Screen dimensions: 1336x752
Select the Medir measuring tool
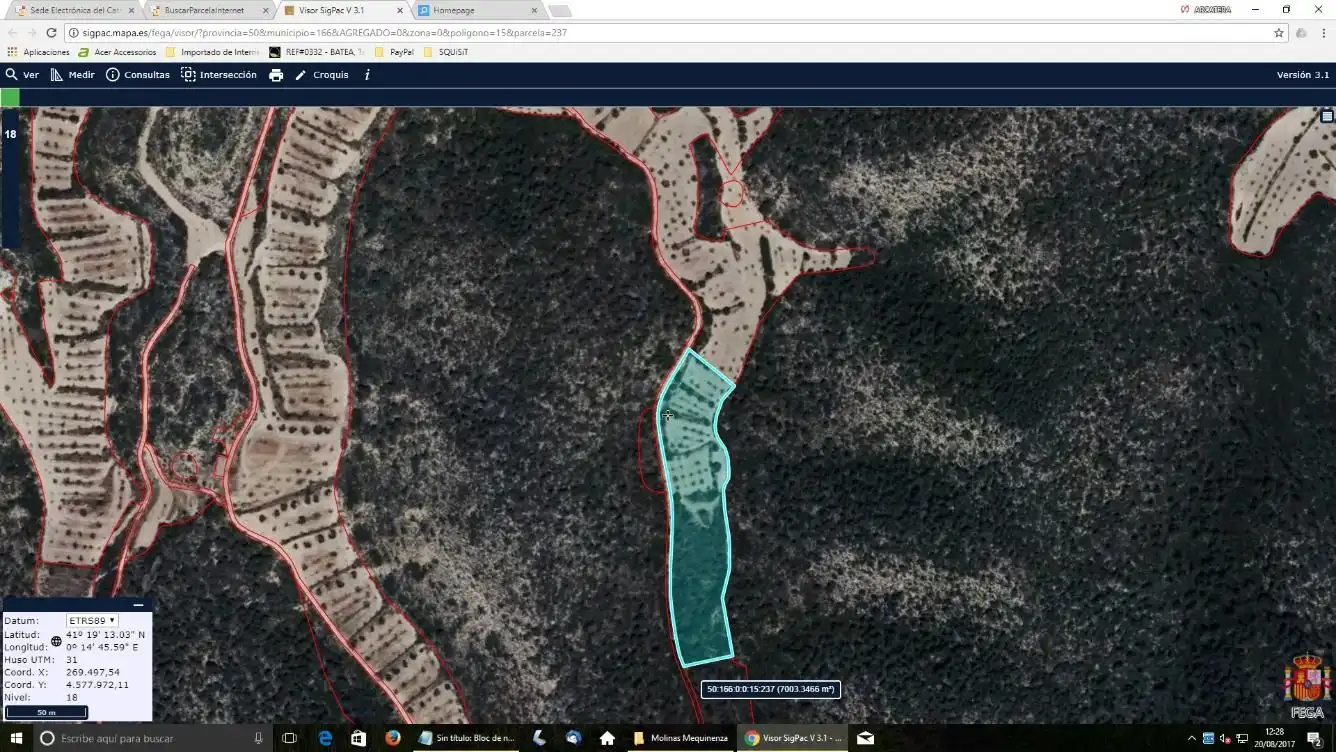click(x=72, y=75)
